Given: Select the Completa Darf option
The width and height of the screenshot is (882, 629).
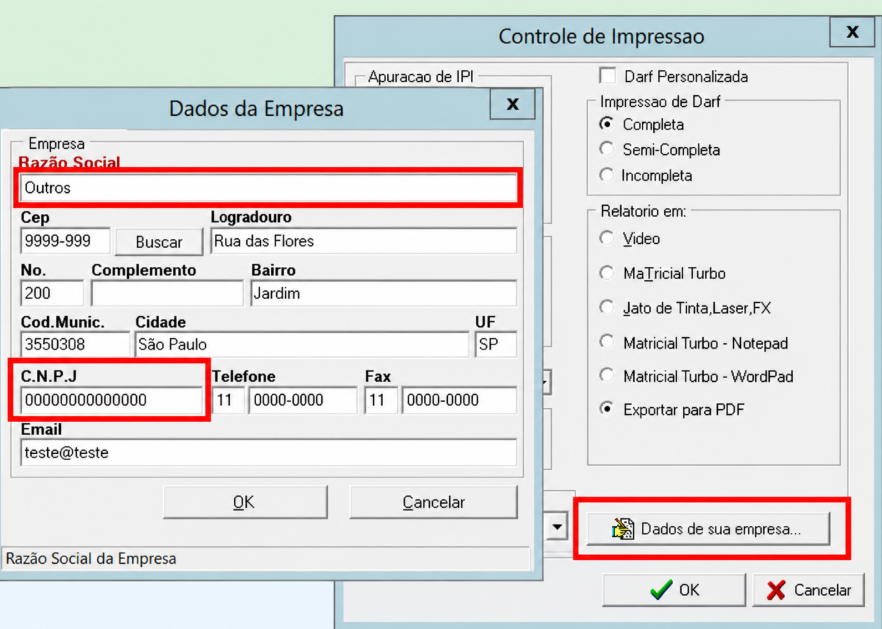Looking at the screenshot, I should [606, 123].
